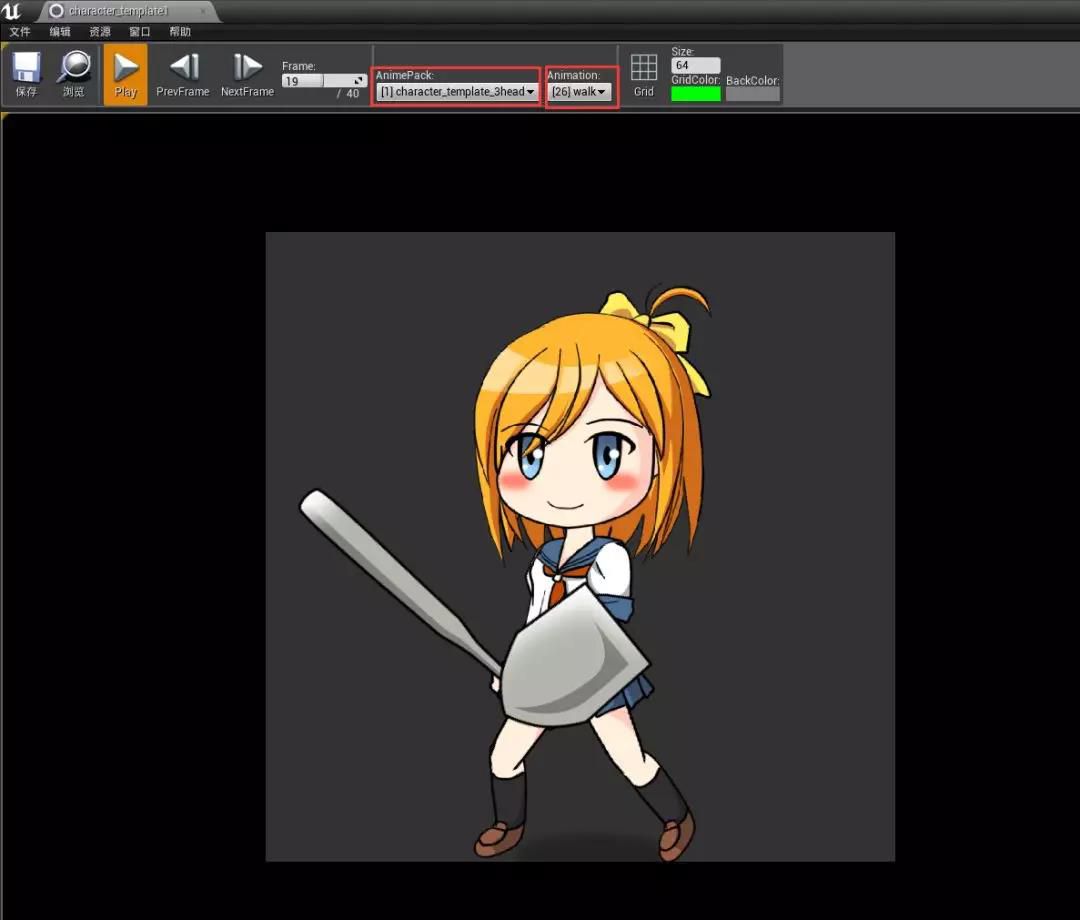Step back with PrevFrame

click(183, 74)
